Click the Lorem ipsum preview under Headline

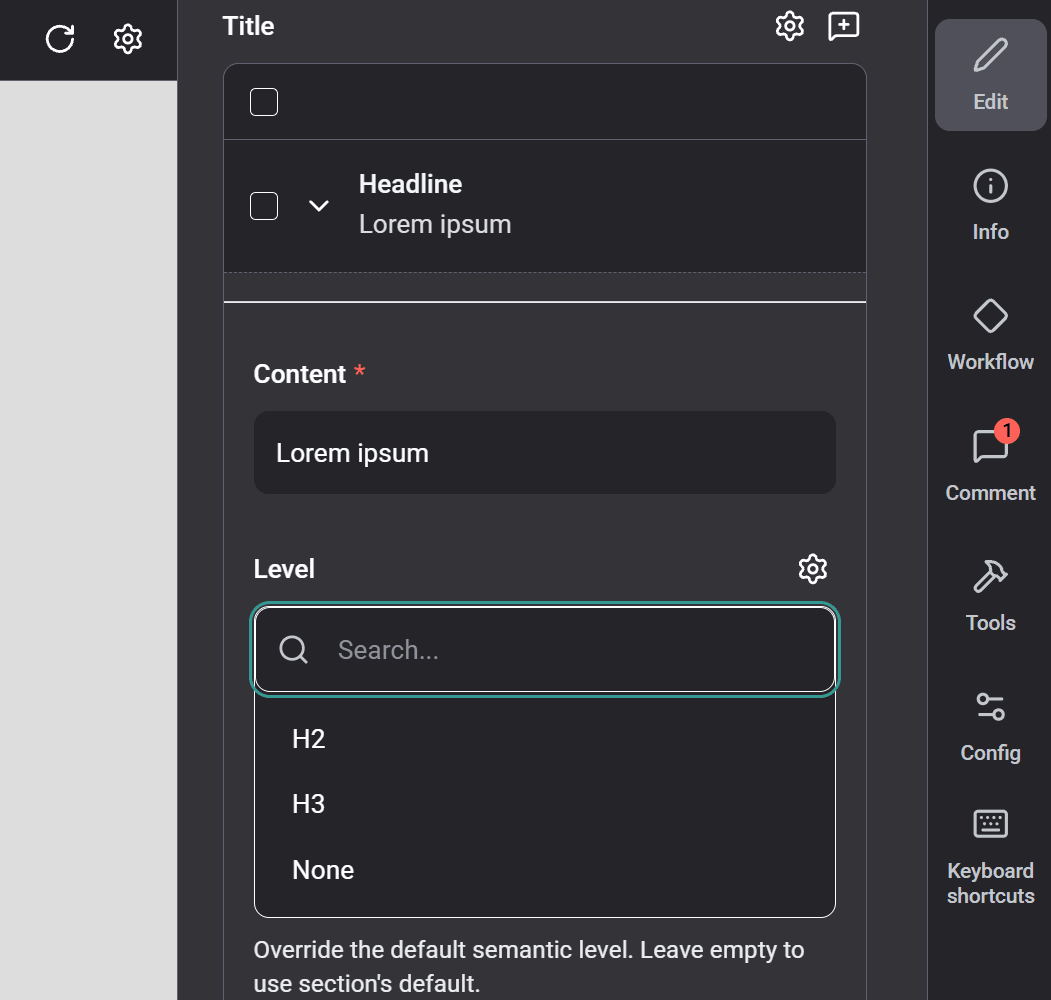point(435,224)
